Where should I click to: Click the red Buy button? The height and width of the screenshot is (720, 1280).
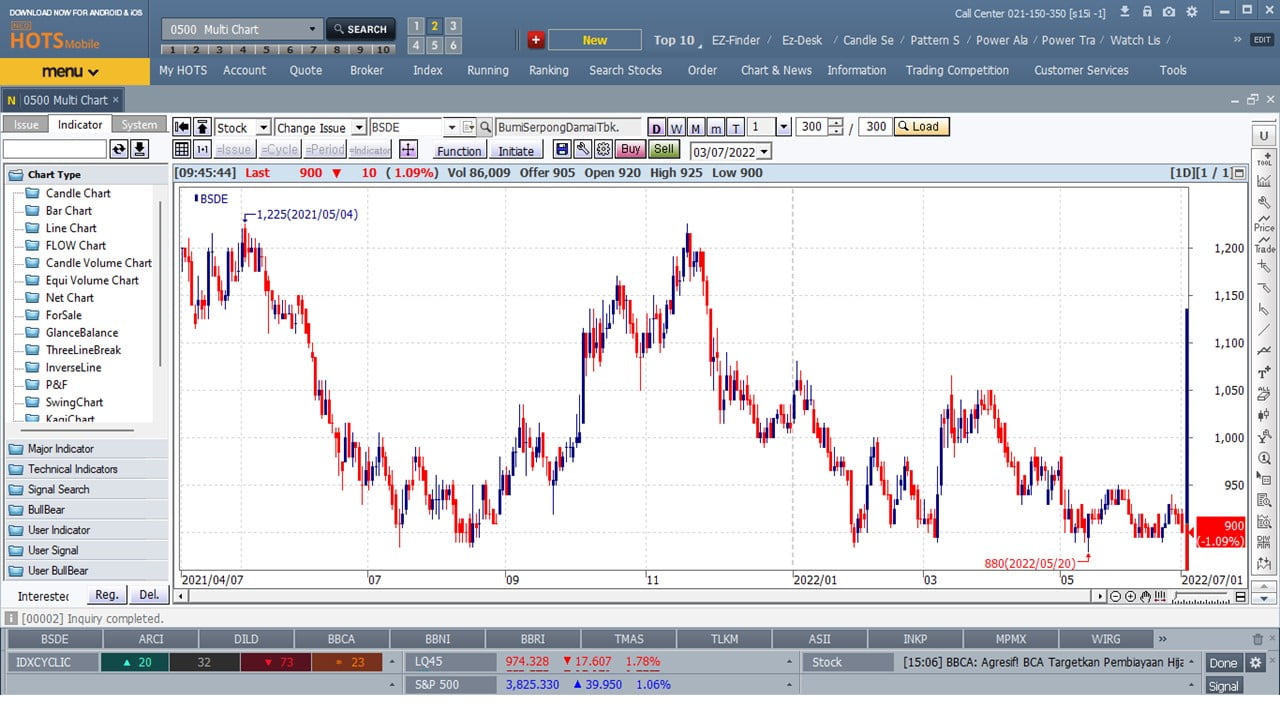(x=630, y=150)
